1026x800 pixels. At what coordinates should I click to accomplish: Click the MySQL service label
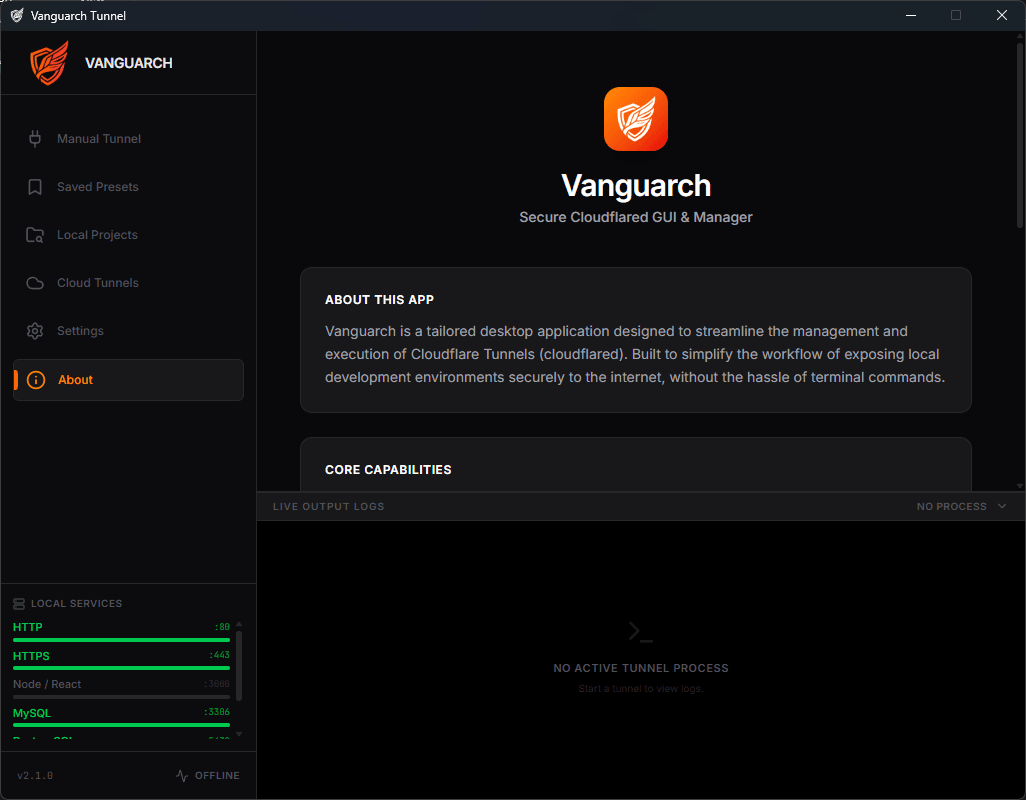(x=31, y=713)
